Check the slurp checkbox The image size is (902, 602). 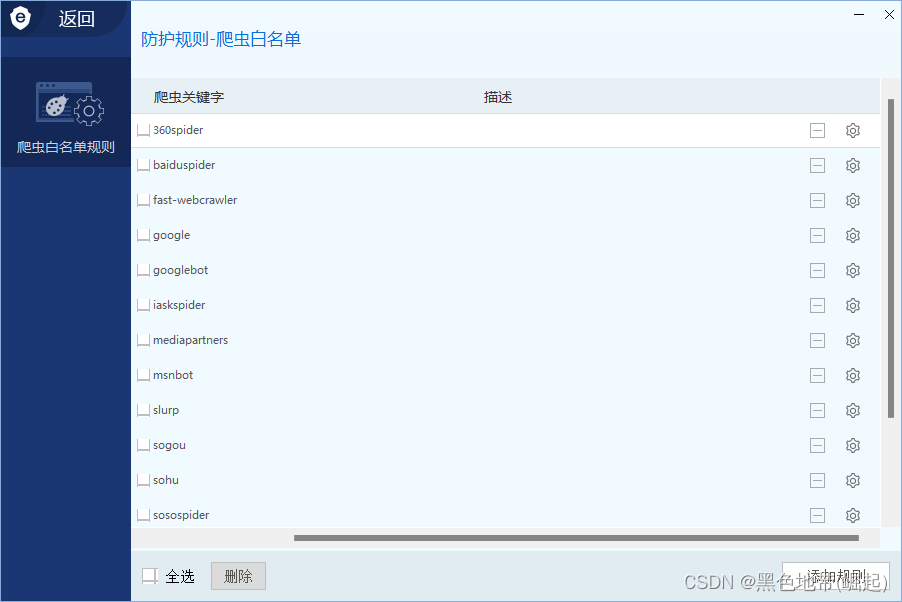click(143, 410)
